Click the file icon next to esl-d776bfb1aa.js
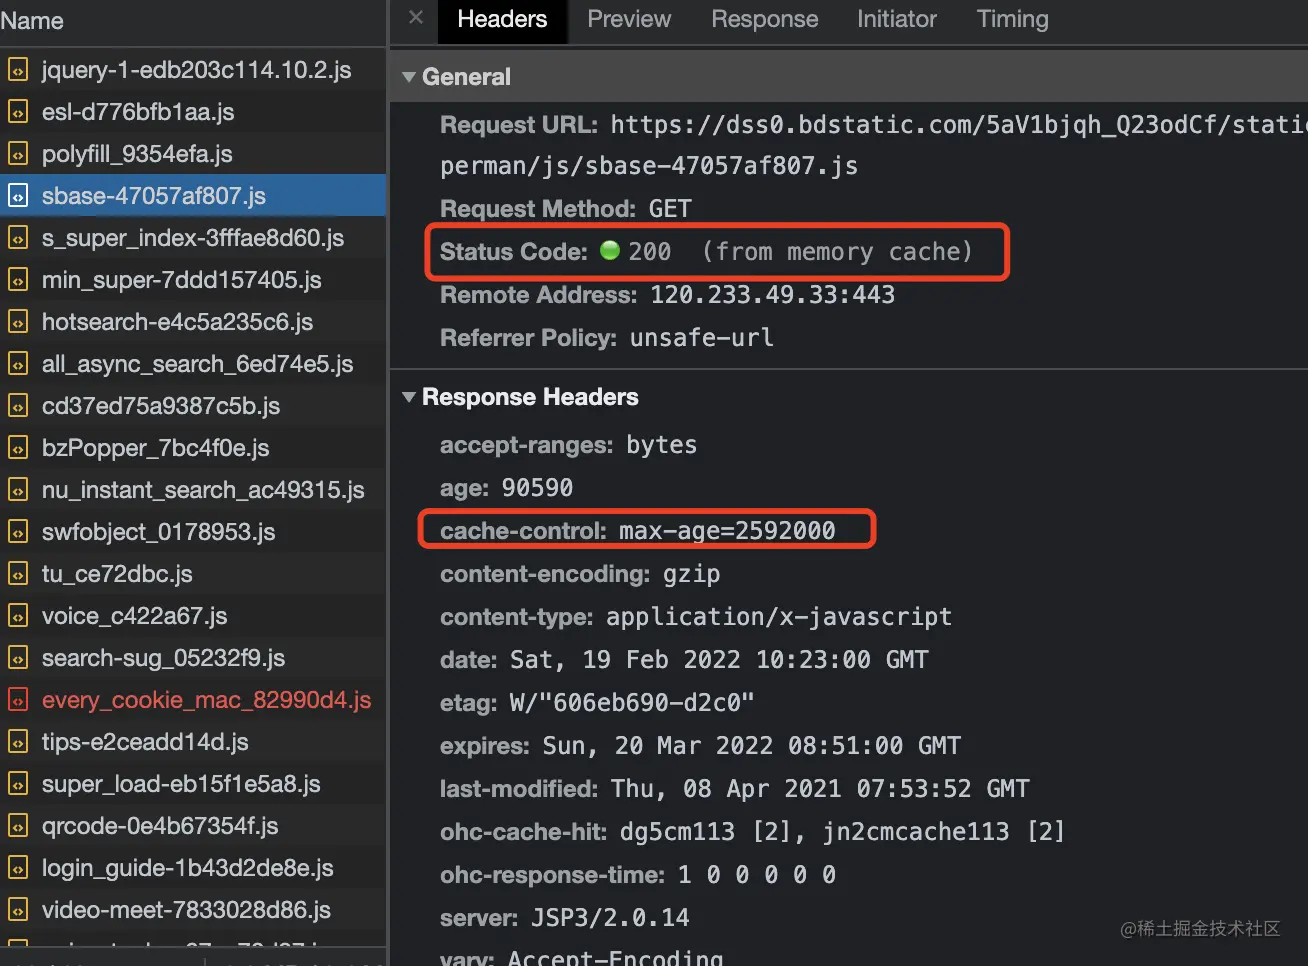Image resolution: width=1308 pixels, height=966 pixels. (x=18, y=112)
